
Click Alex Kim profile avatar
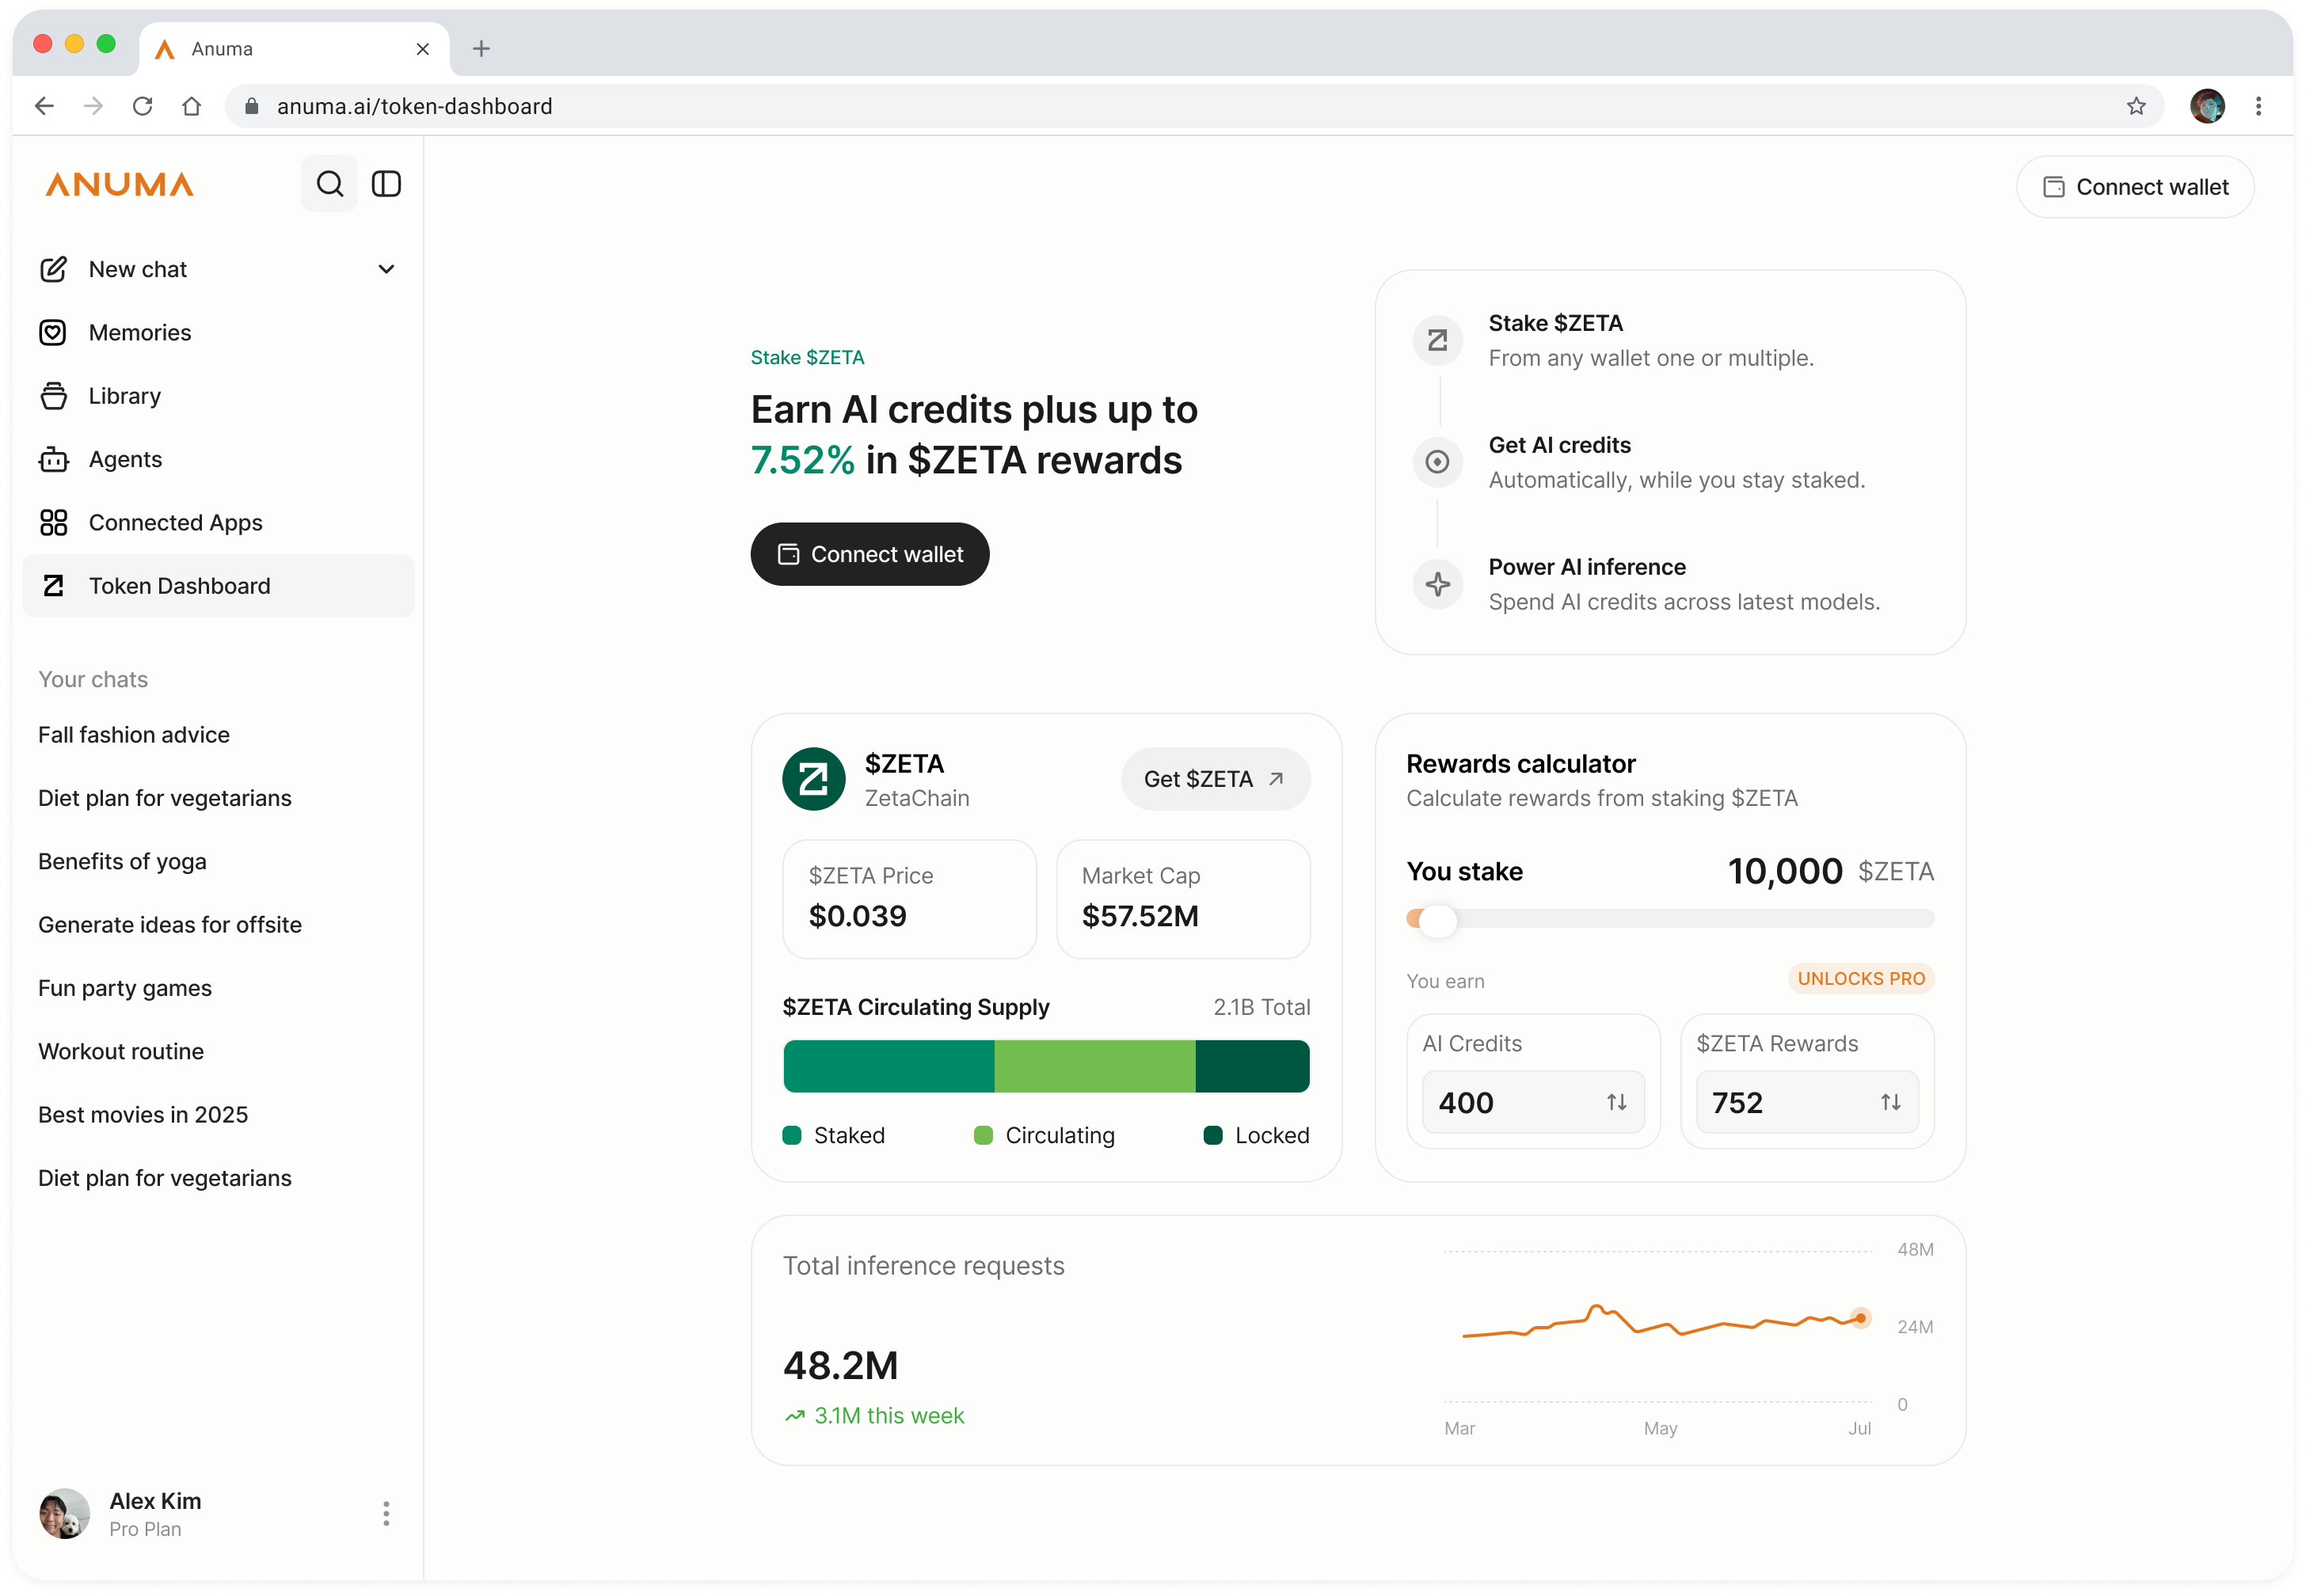coord(64,1513)
